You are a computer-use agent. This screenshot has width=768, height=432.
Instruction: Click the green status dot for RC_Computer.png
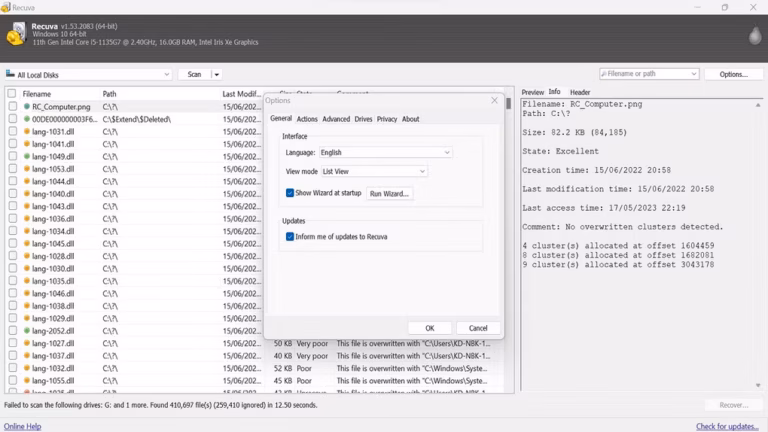pyautogui.click(x=26, y=106)
